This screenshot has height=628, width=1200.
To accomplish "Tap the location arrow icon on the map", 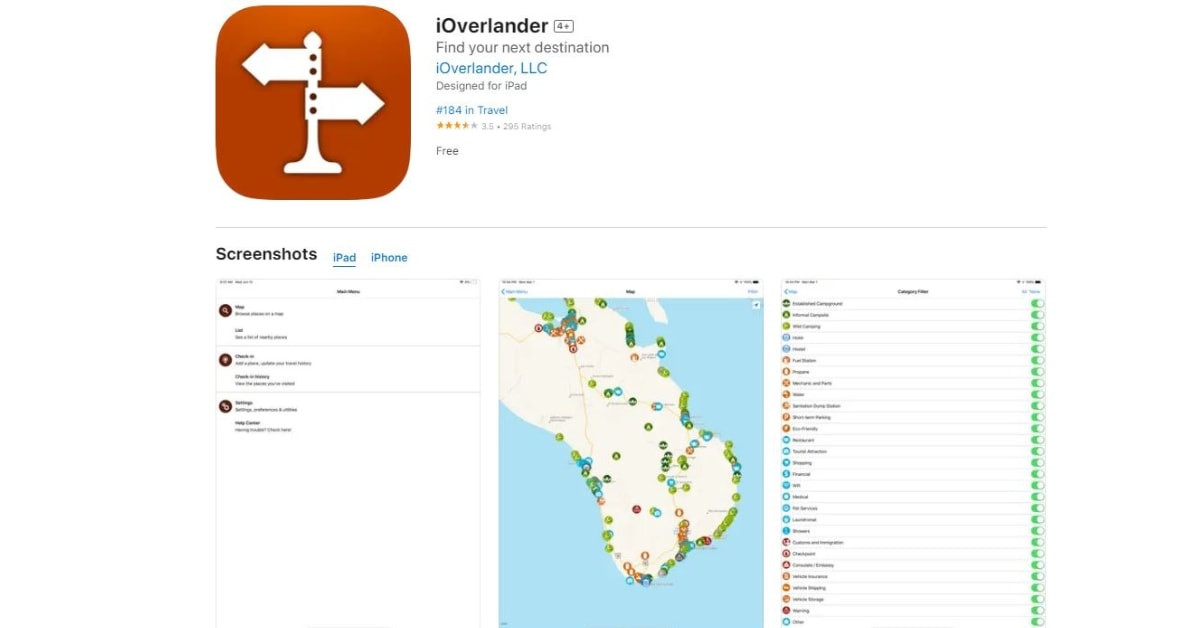I will point(755,304).
